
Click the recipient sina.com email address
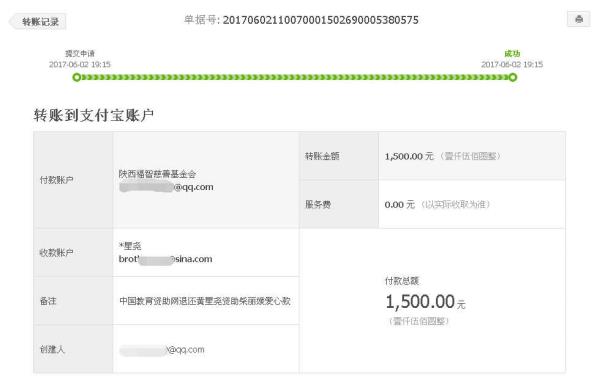165,259
